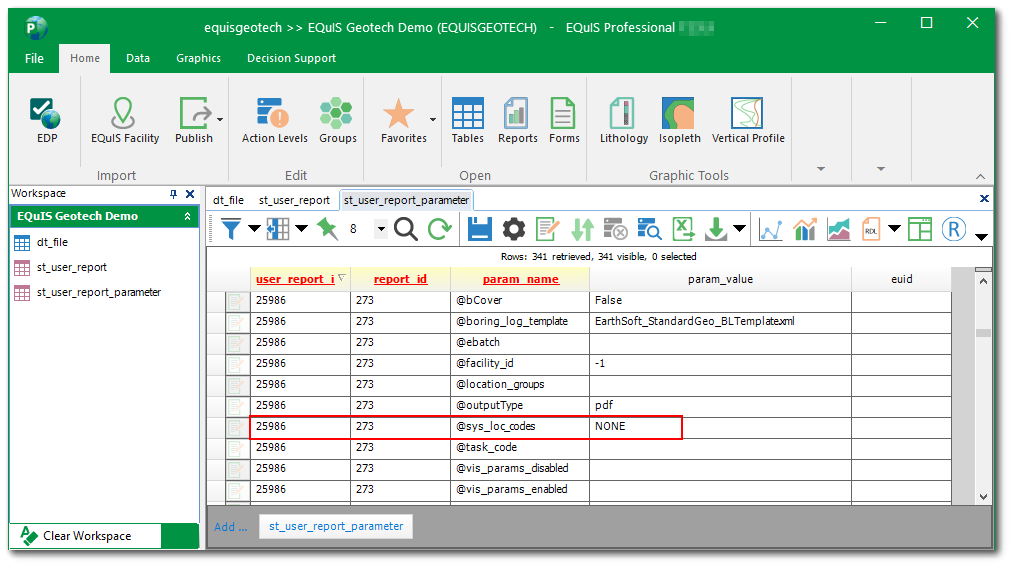Click the green download arrow icon
Screen dimensions: 1011x566
coord(716,229)
